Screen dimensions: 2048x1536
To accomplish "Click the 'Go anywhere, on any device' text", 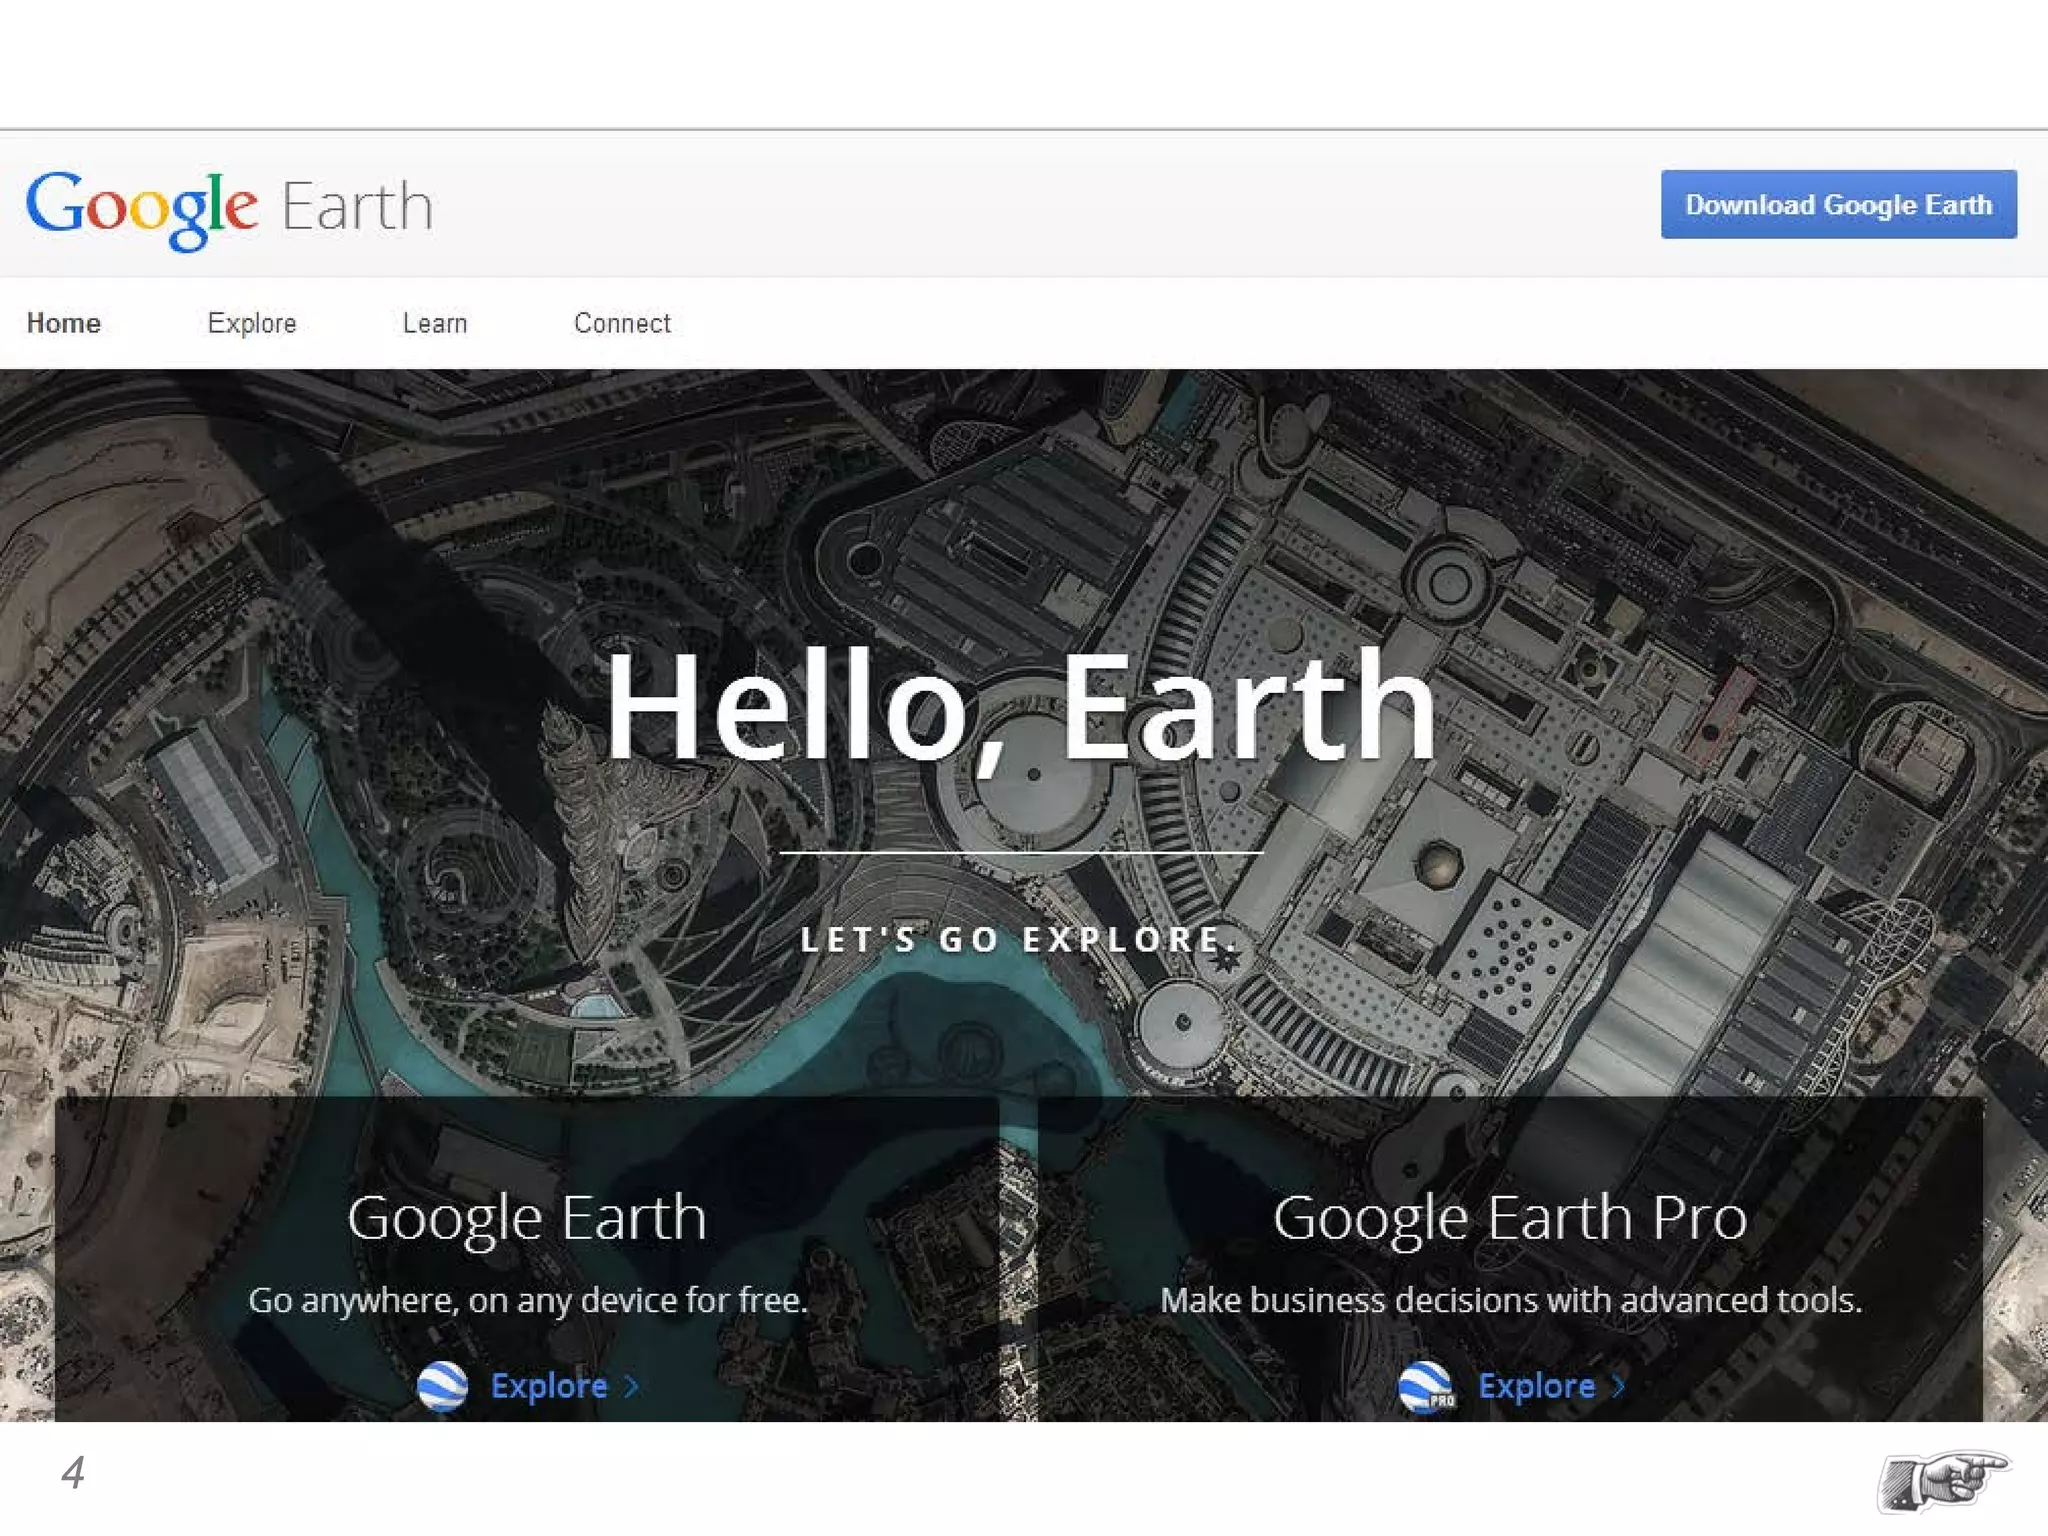I will pyautogui.click(x=527, y=1300).
